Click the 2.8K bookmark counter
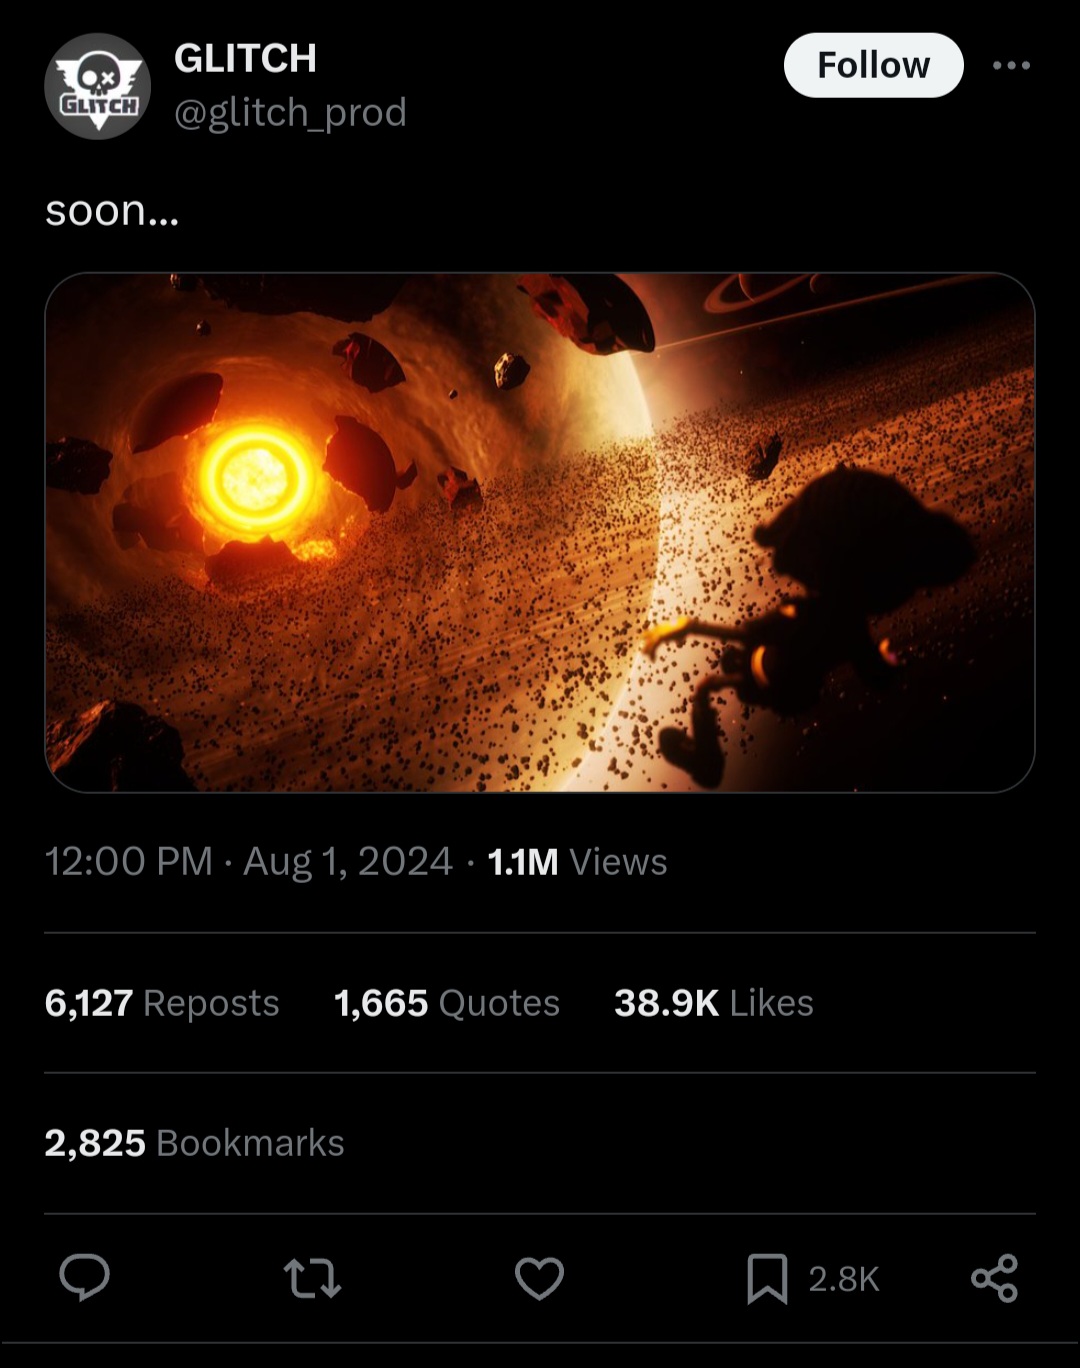 coord(843,1278)
